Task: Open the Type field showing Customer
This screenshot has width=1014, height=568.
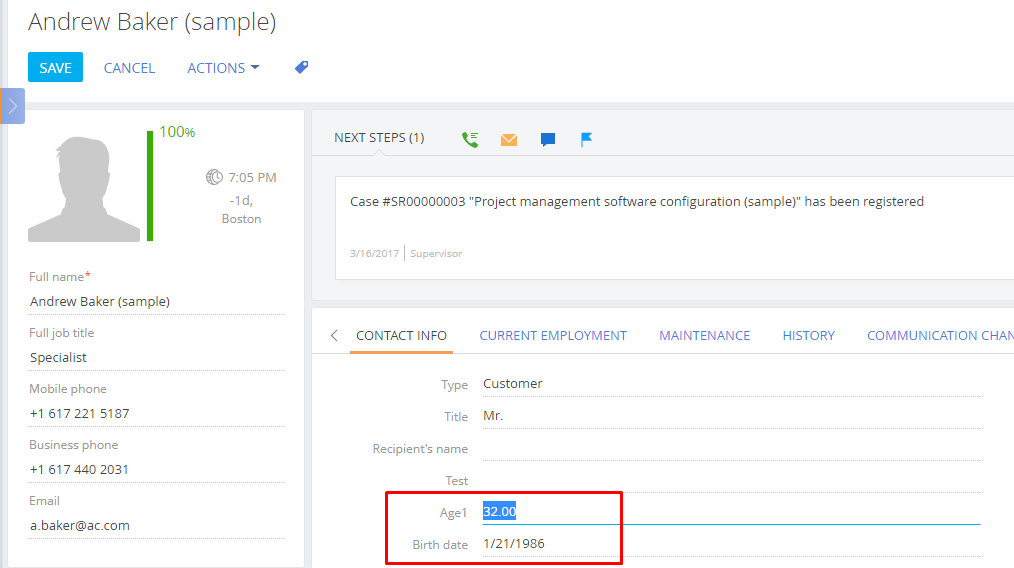Action: point(731,384)
